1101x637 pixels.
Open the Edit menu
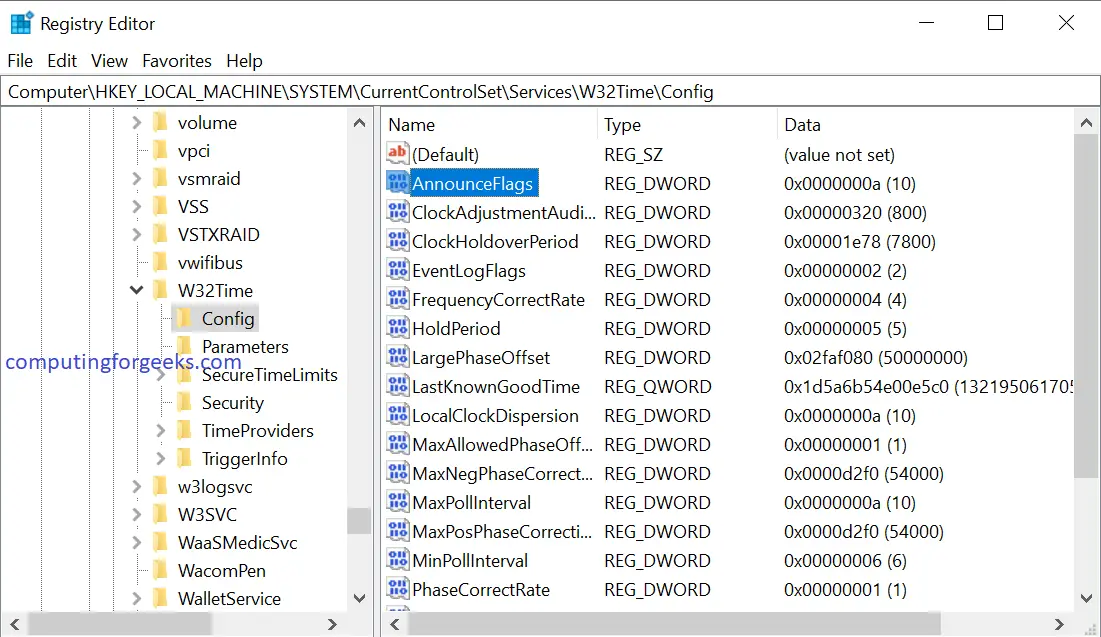point(62,61)
